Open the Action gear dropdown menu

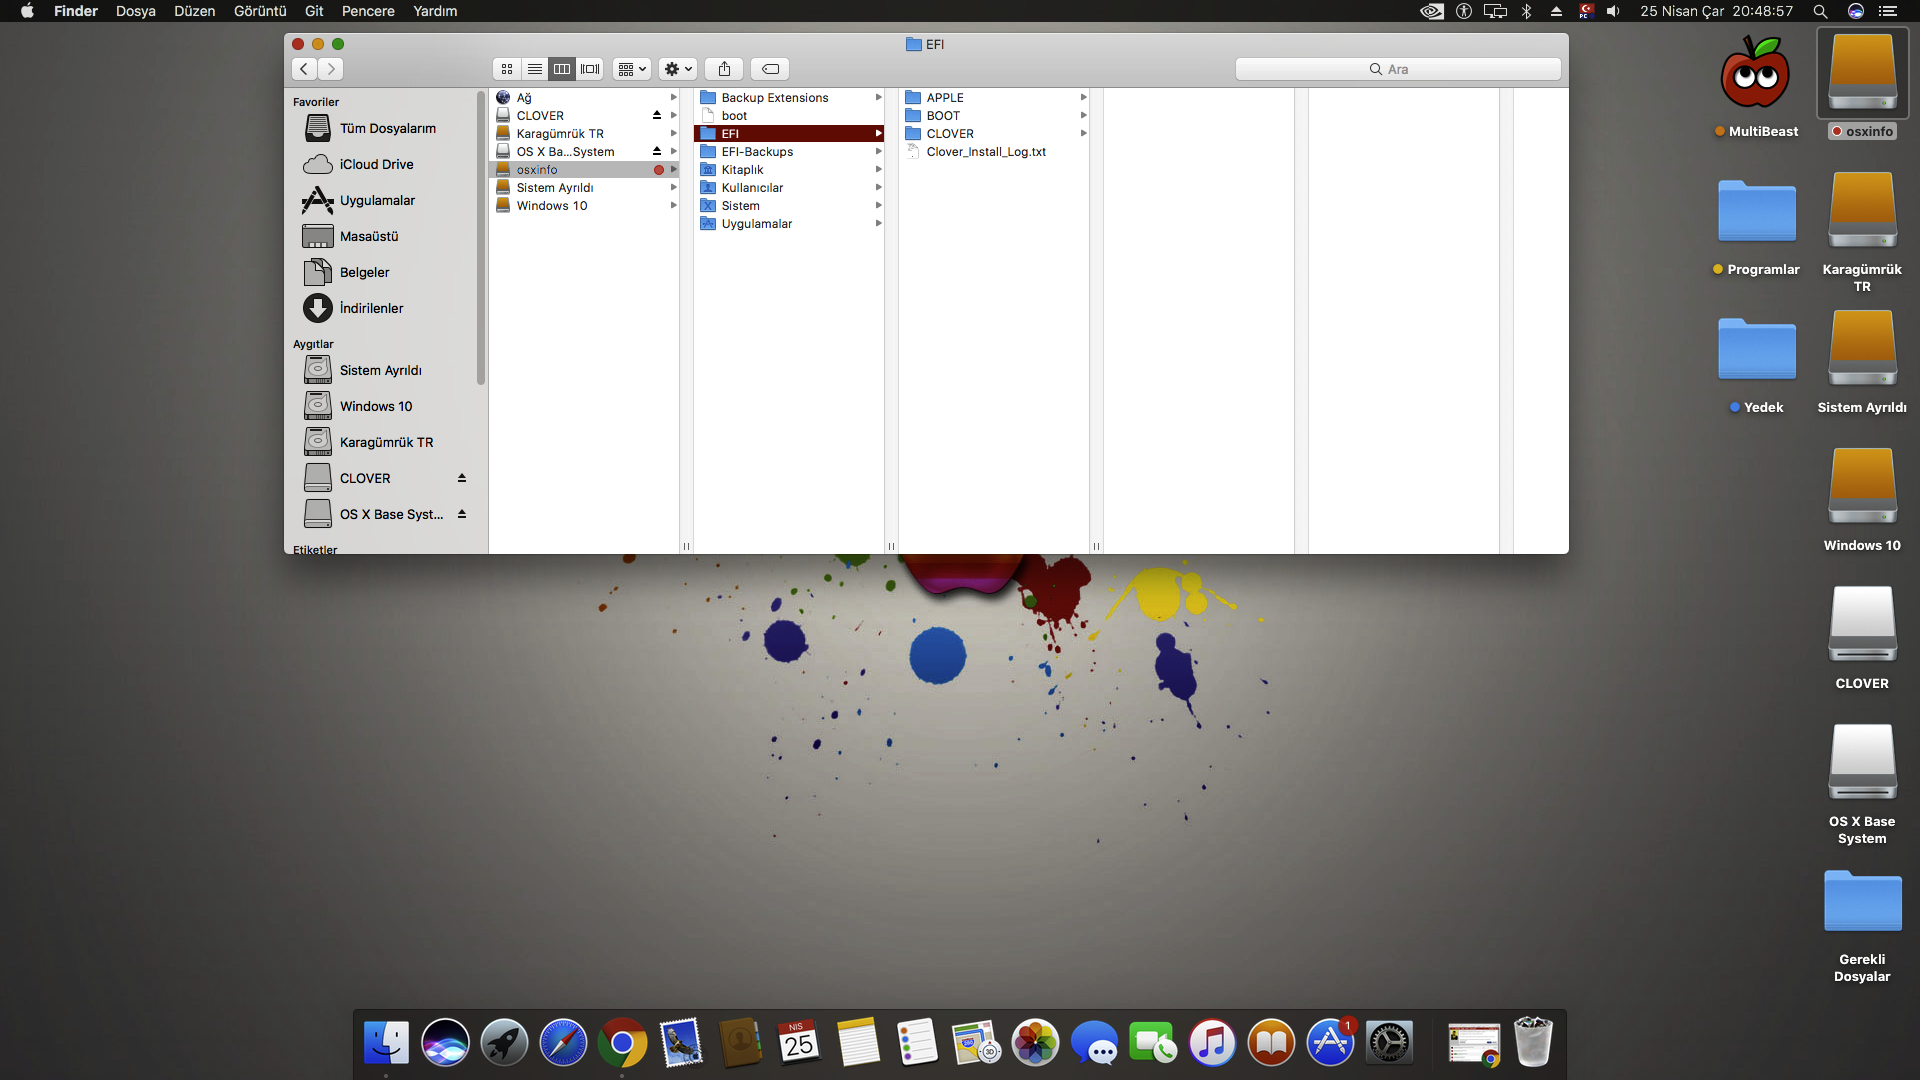tap(678, 69)
